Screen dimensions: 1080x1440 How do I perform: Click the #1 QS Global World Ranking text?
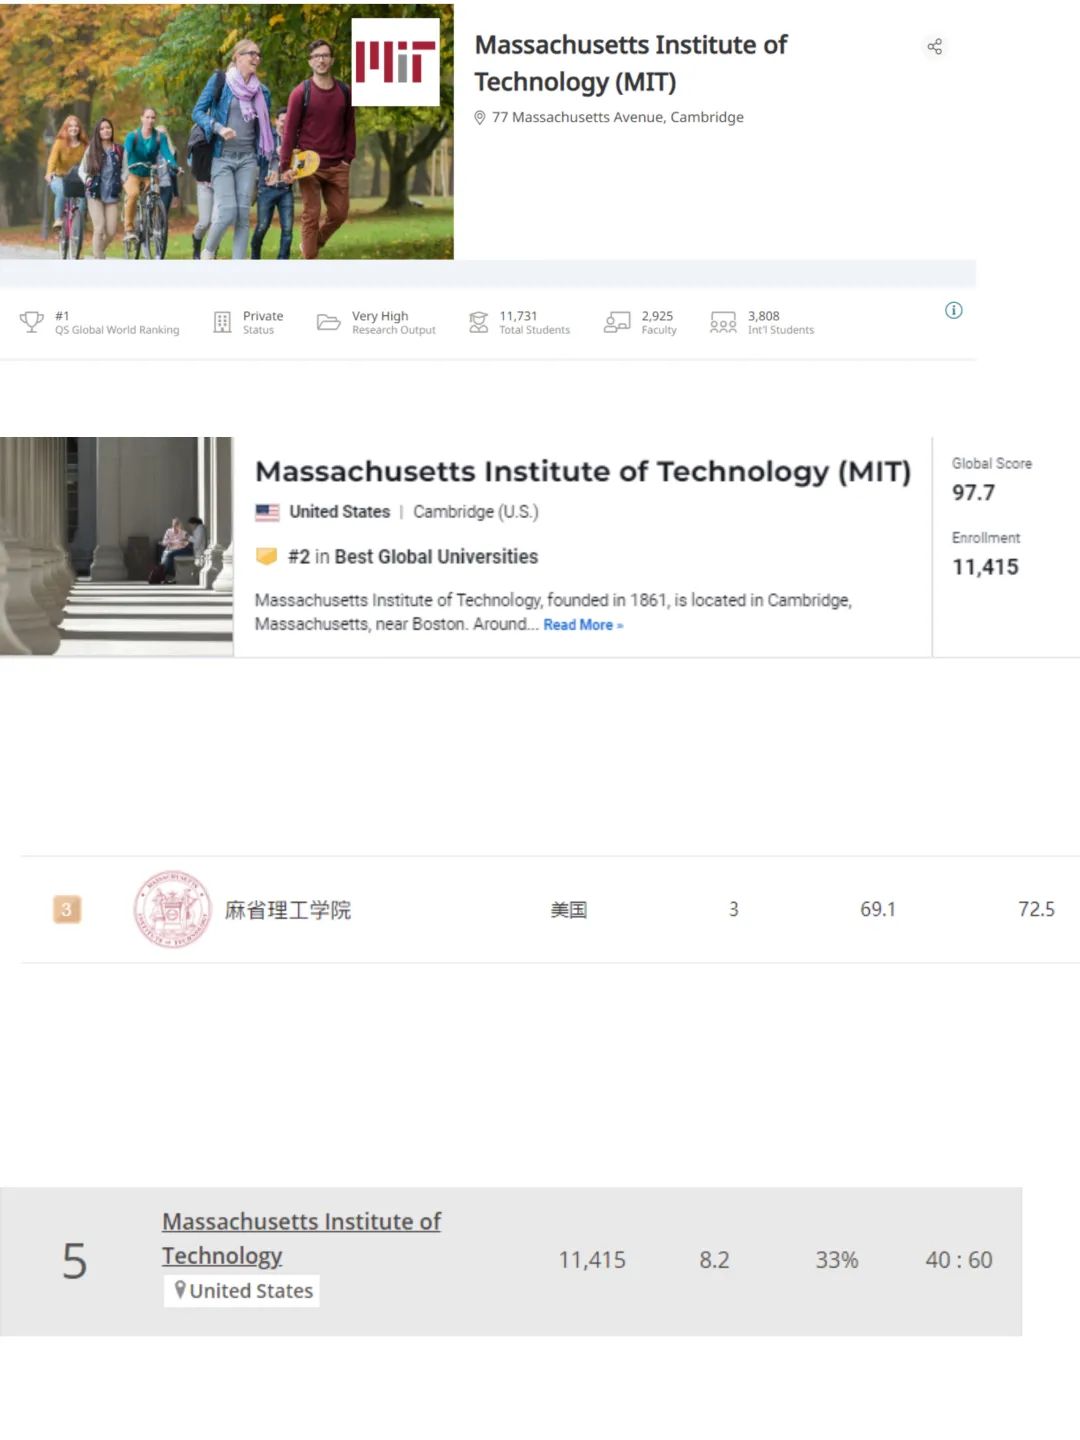pyautogui.click(x=117, y=322)
